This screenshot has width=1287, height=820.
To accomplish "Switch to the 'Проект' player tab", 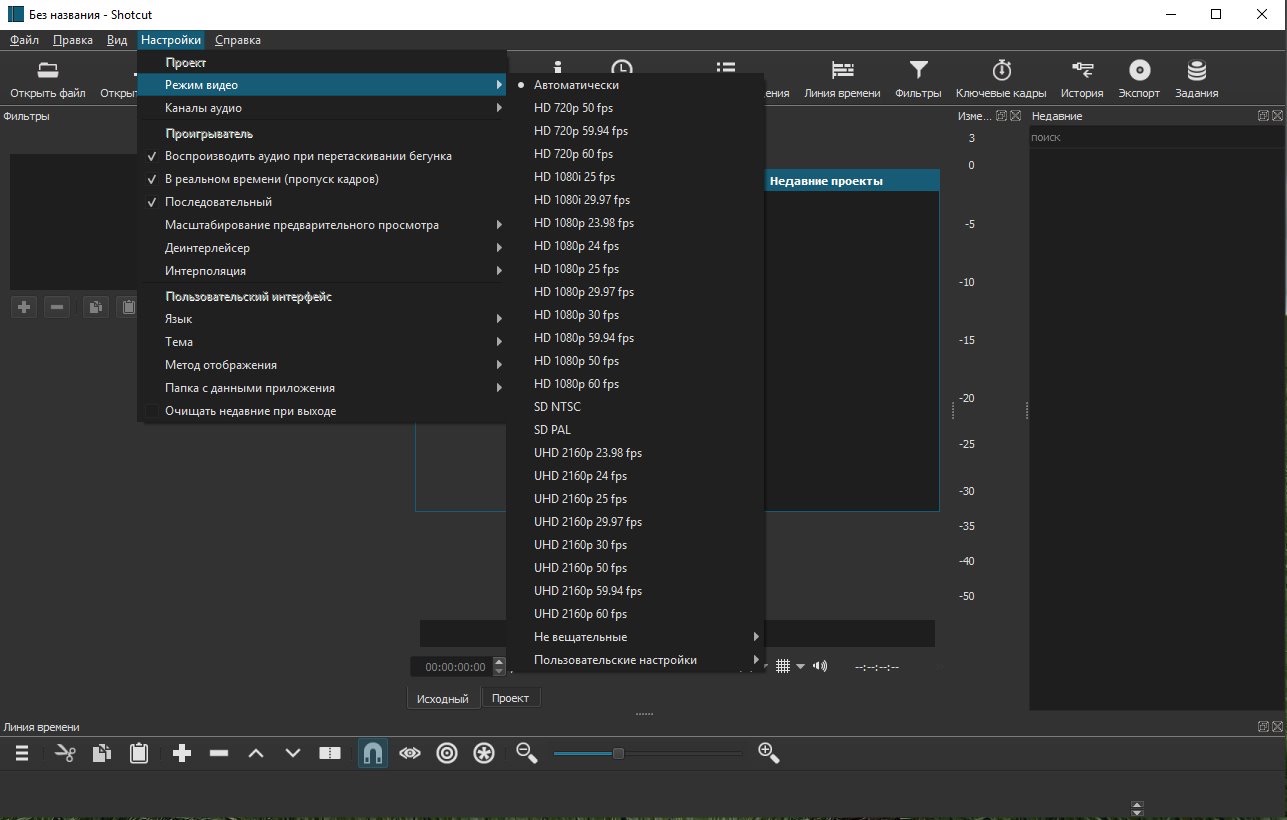I will coord(511,698).
